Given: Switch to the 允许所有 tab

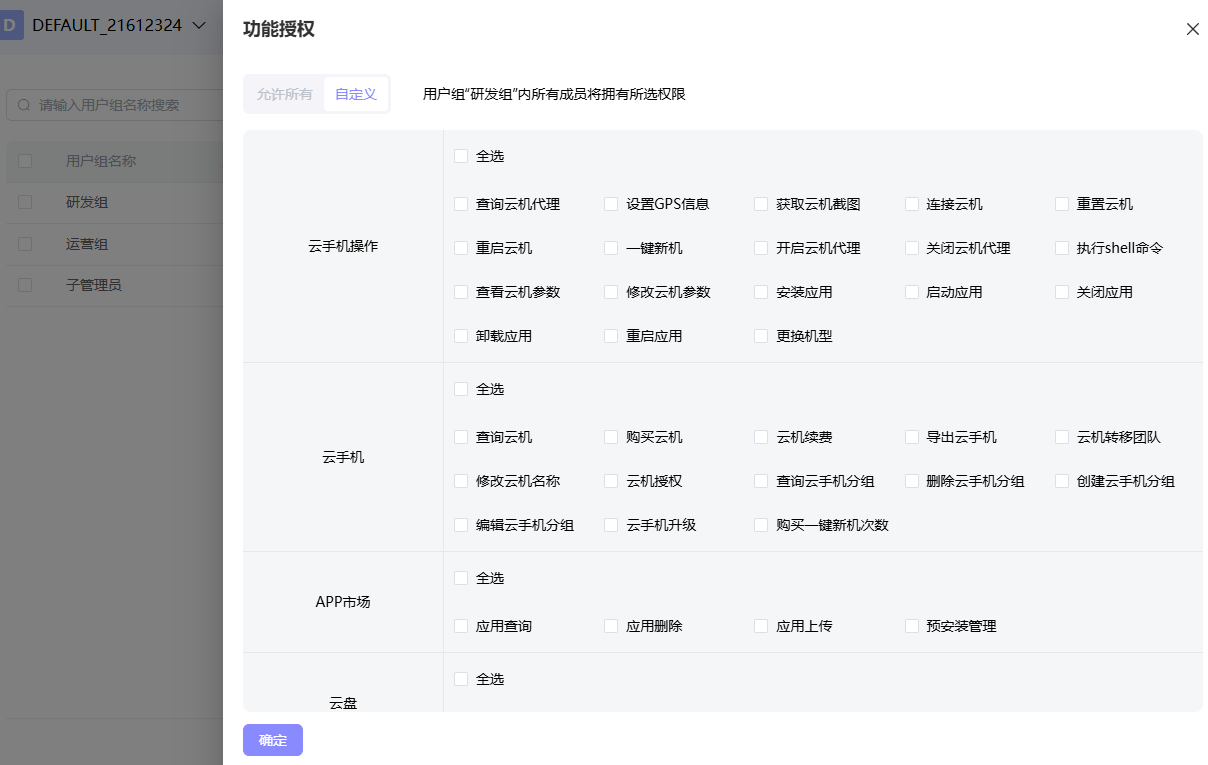Looking at the screenshot, I should (x=284, y=94).
